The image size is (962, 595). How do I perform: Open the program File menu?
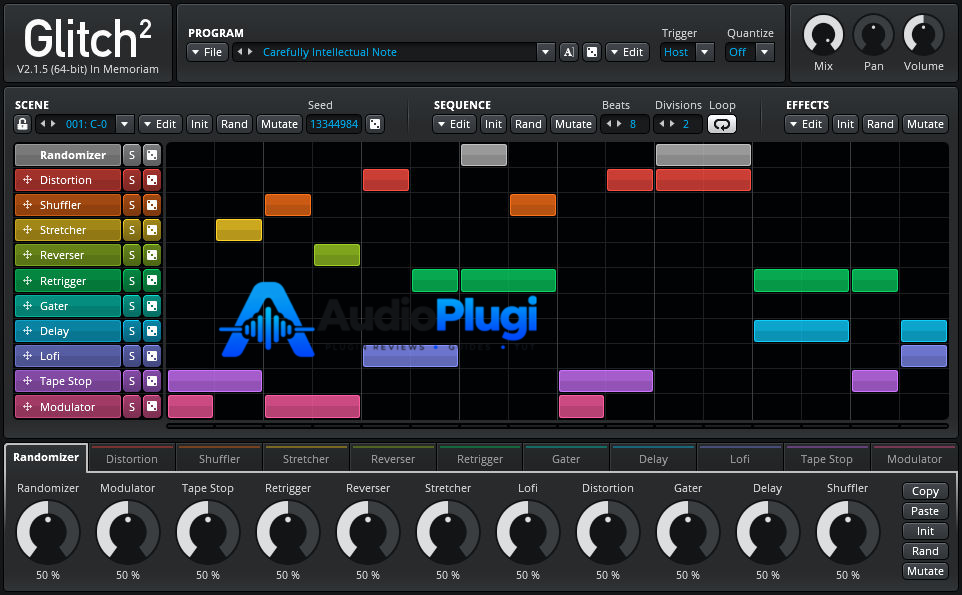[207, 52]
